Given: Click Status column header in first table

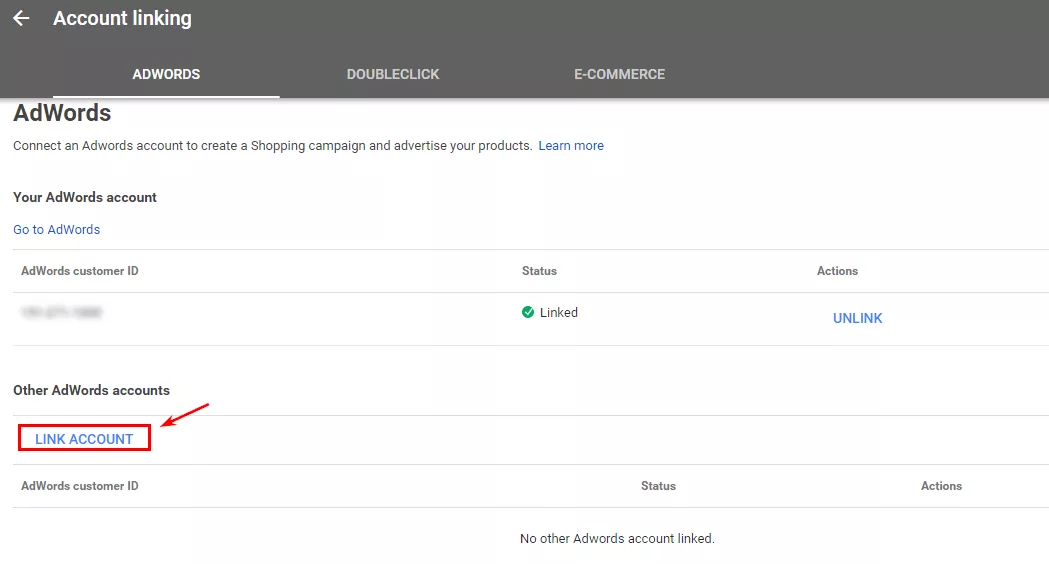Looking at the screenshot, I should (x=539, y=271).
